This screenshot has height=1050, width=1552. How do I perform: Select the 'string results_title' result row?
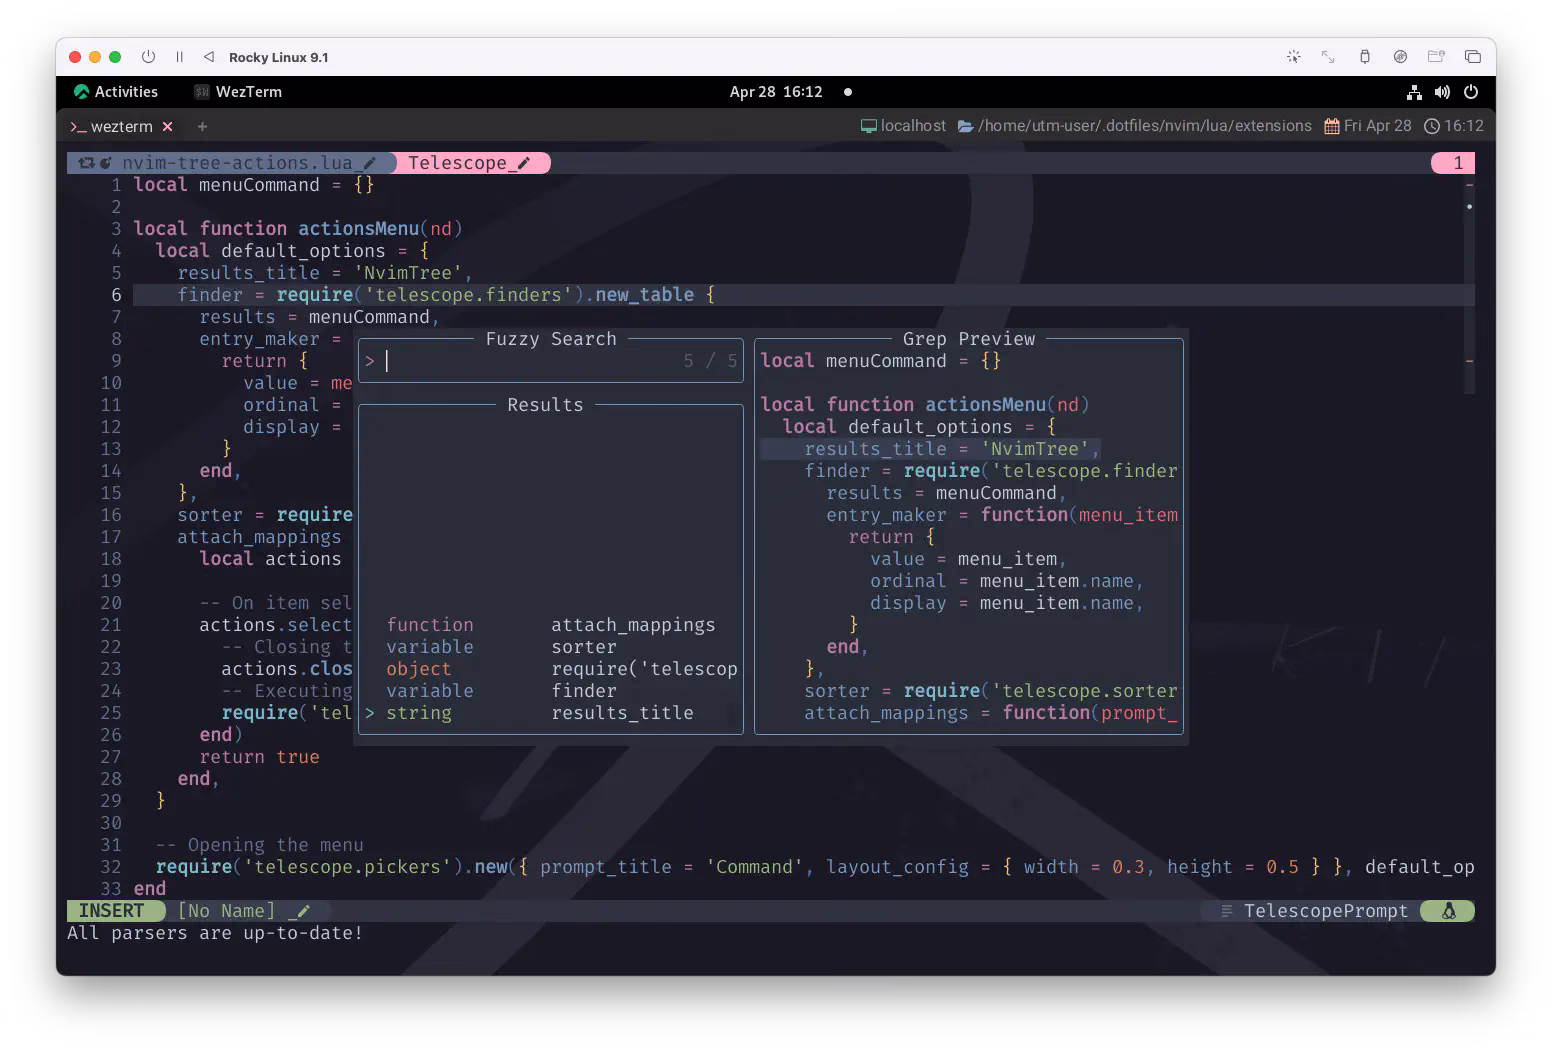550,713
